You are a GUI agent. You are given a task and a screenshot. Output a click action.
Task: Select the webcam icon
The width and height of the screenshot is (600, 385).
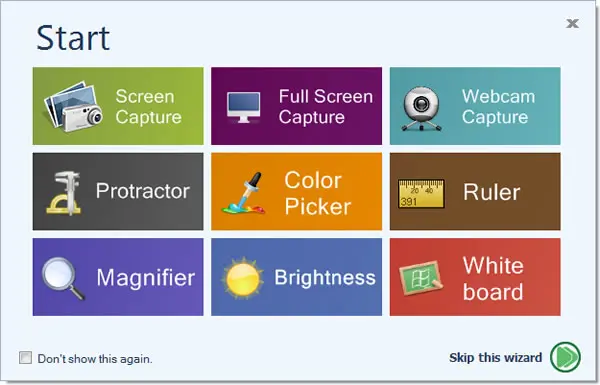coord(421,109)
